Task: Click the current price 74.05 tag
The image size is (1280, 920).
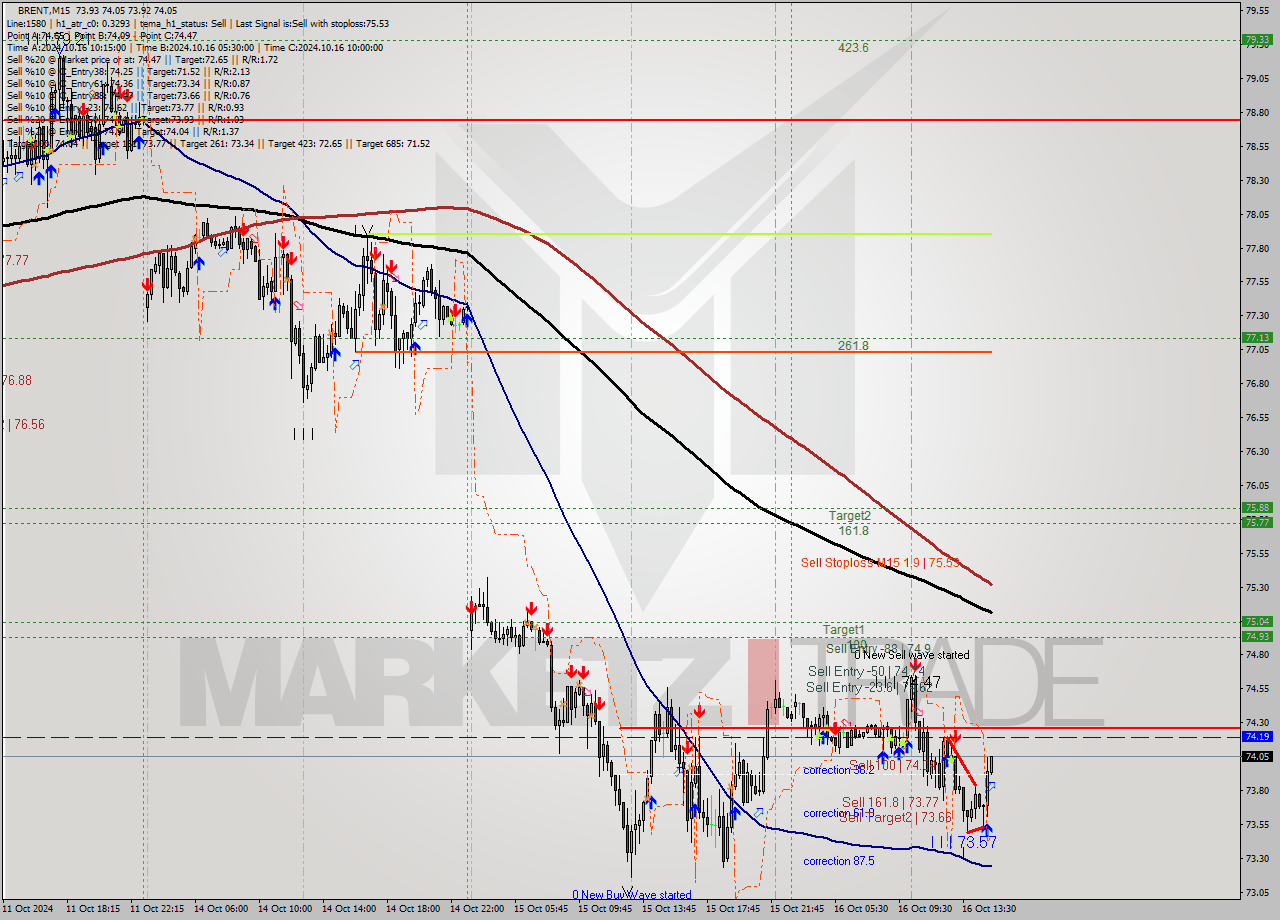Action: click(x=1256, y=756)
